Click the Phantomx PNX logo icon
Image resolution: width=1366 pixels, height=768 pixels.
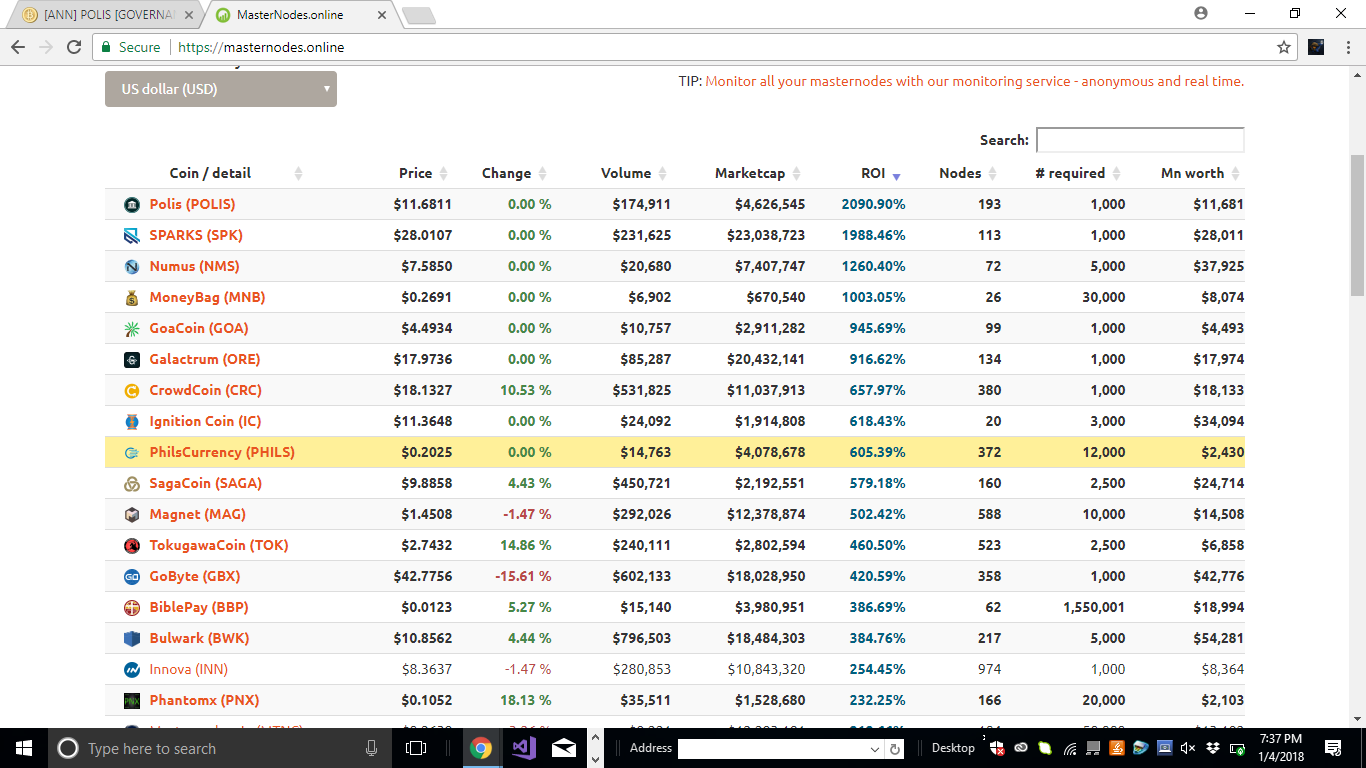pyautogui.click(x=131, y=701)
